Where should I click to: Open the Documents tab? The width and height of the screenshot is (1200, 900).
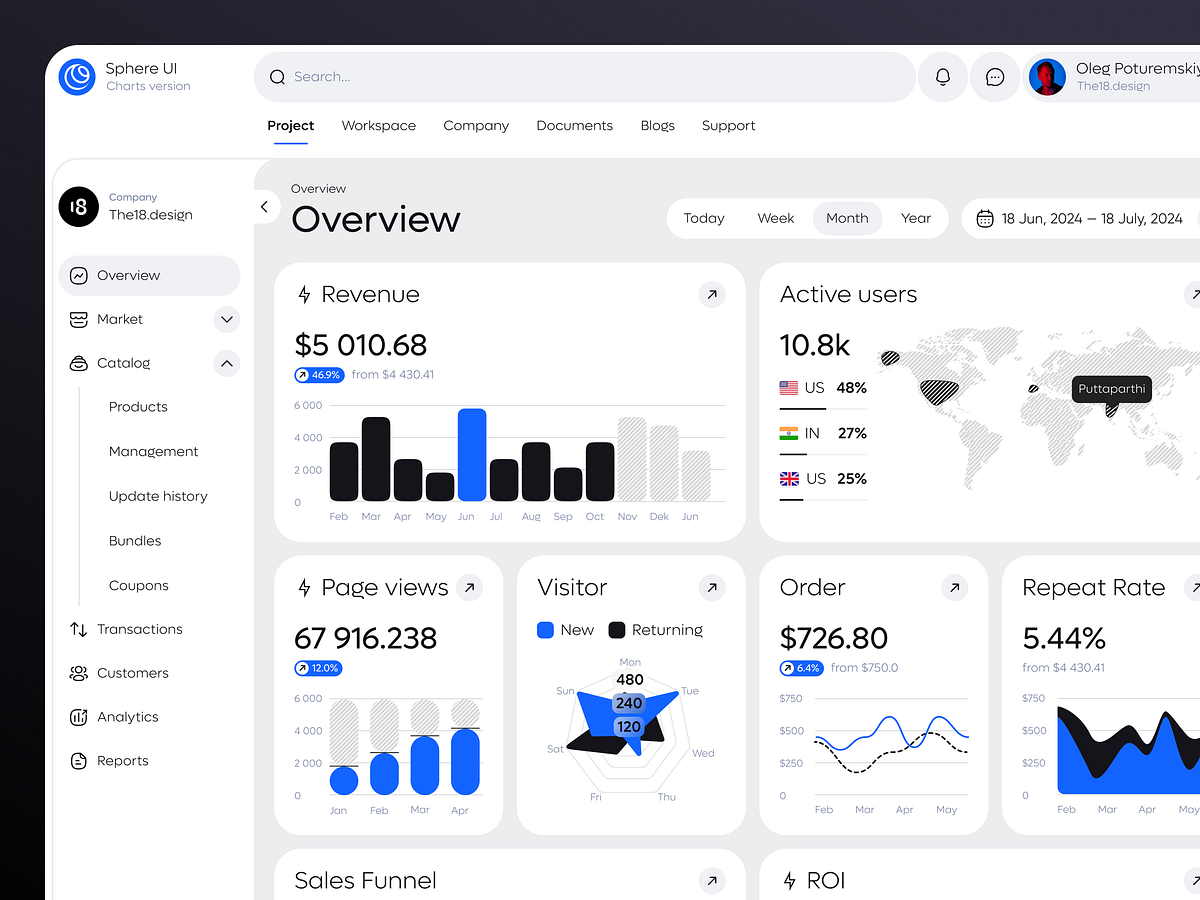tap(574, 125)
